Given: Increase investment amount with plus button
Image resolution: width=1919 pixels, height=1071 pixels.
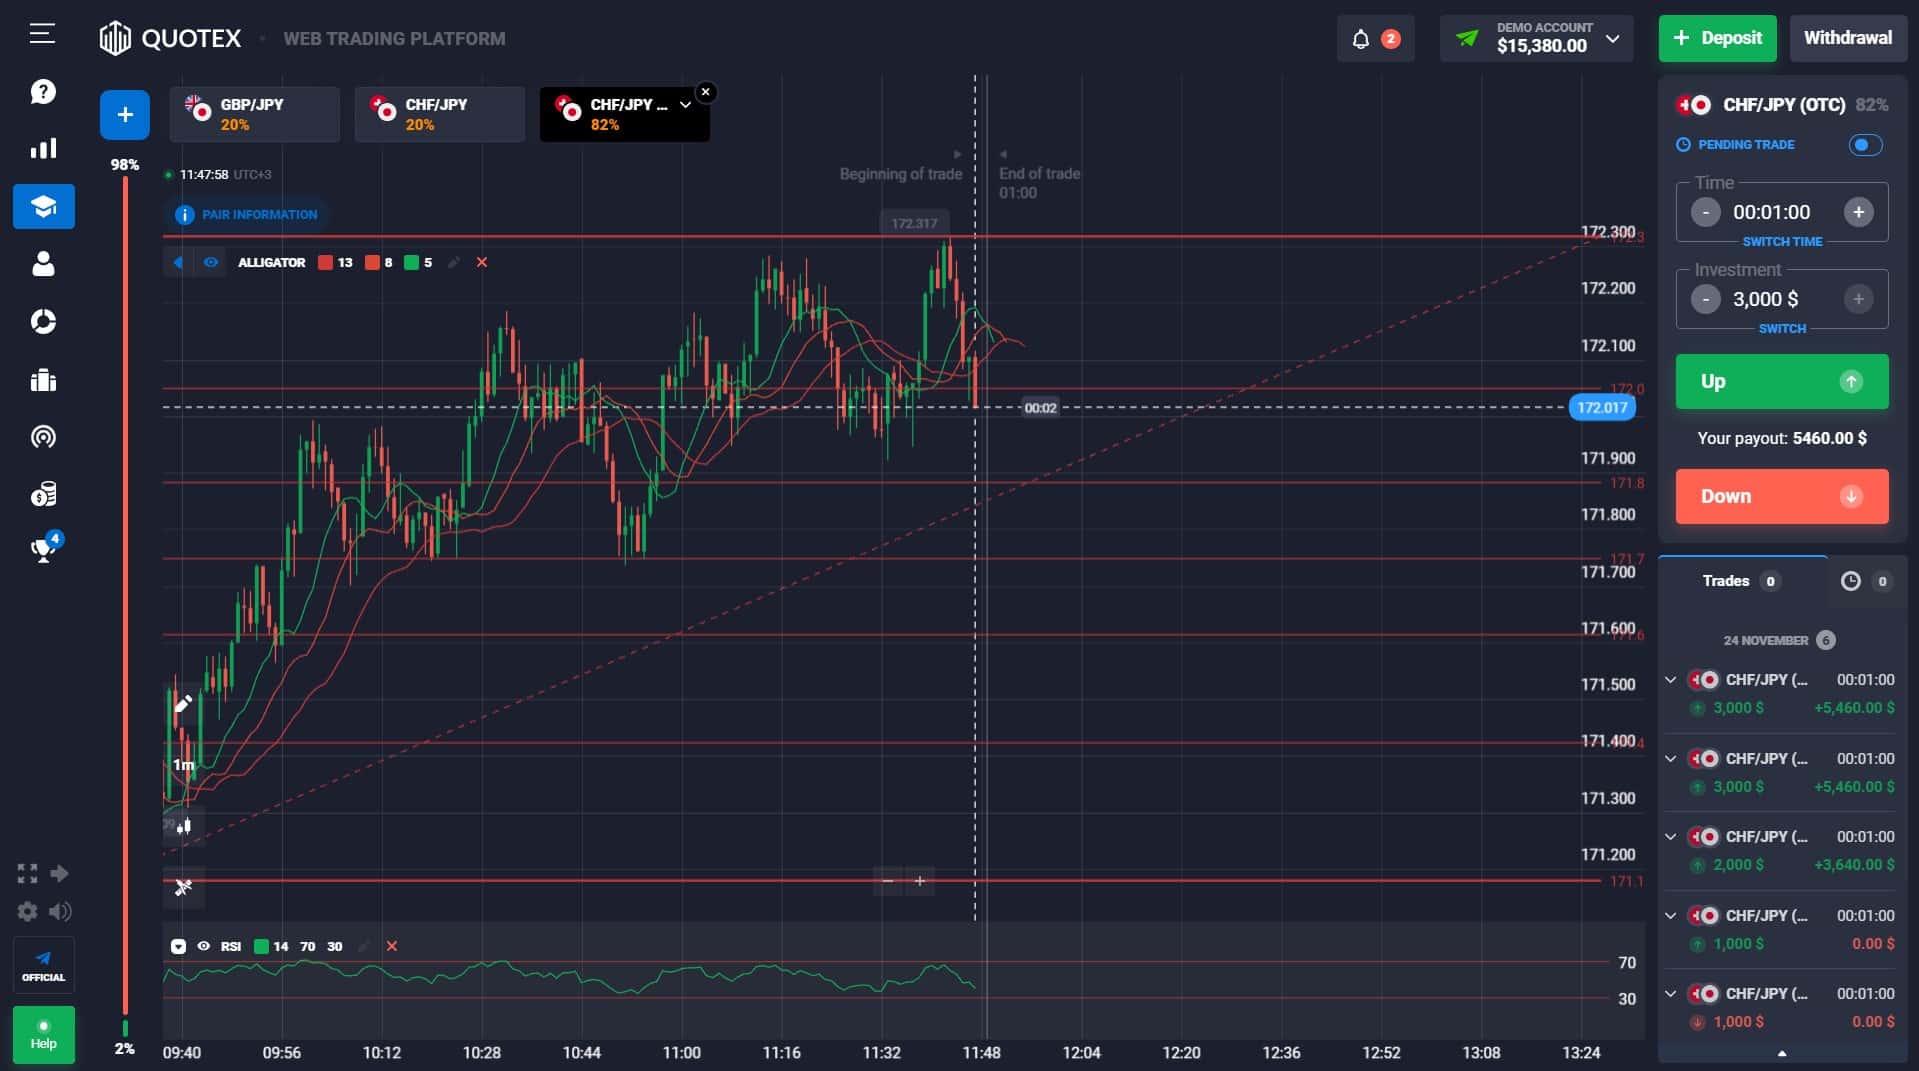Looking at the screenshot, I should pyautogui.click(x=1858, y=299).
